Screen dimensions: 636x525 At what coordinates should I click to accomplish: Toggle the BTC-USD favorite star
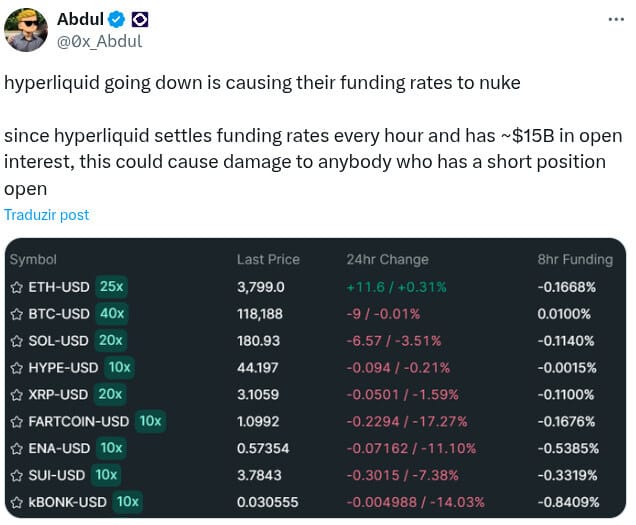[16, 314]
